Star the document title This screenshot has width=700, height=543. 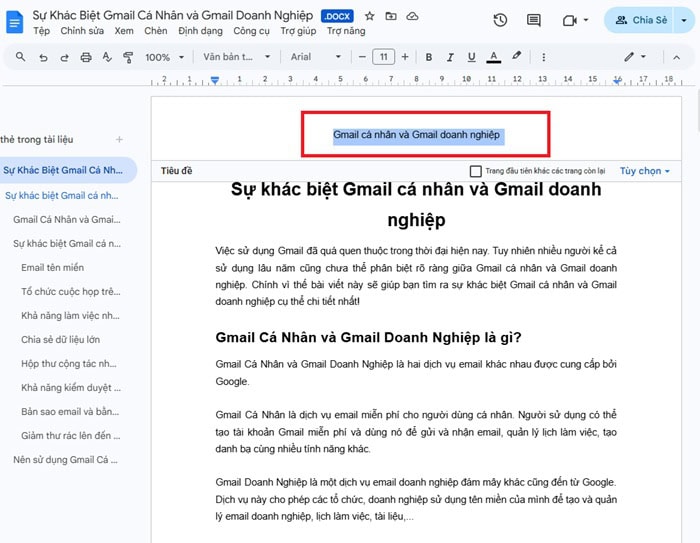click(x=369, y=17)
